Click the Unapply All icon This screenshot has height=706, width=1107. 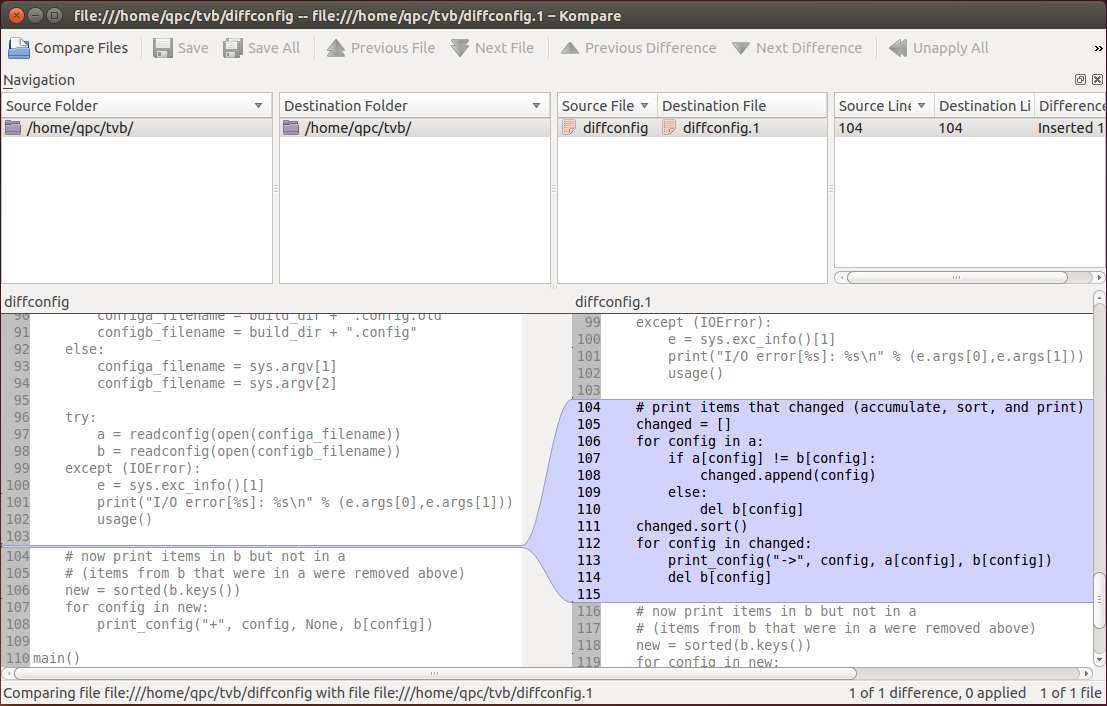point(898,48)
